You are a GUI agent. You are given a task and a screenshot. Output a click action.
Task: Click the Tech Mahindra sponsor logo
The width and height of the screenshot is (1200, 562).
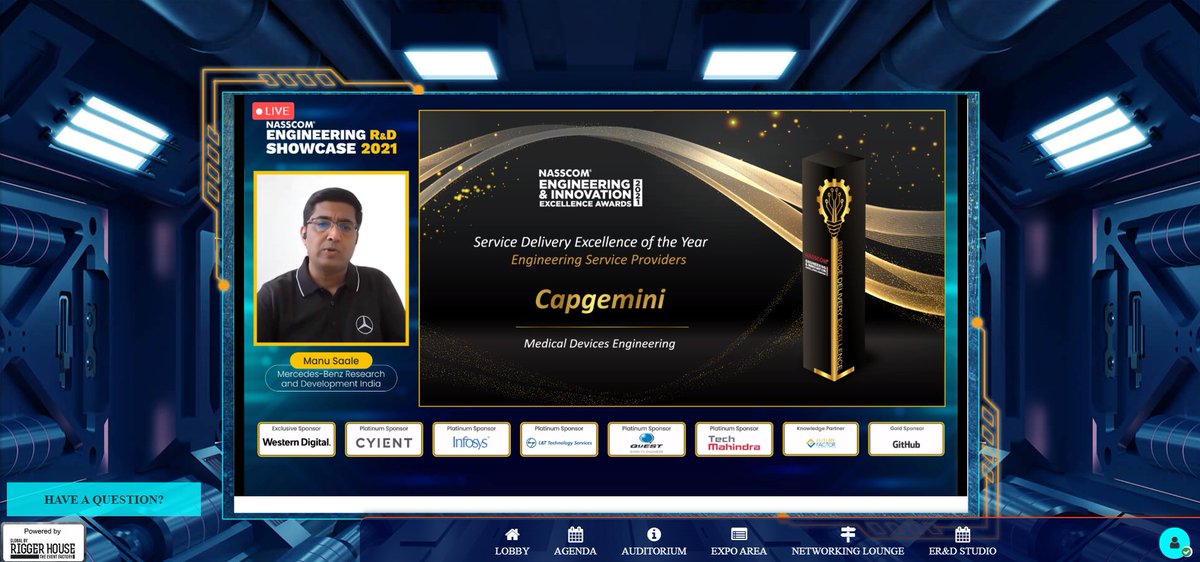[734, 439]
